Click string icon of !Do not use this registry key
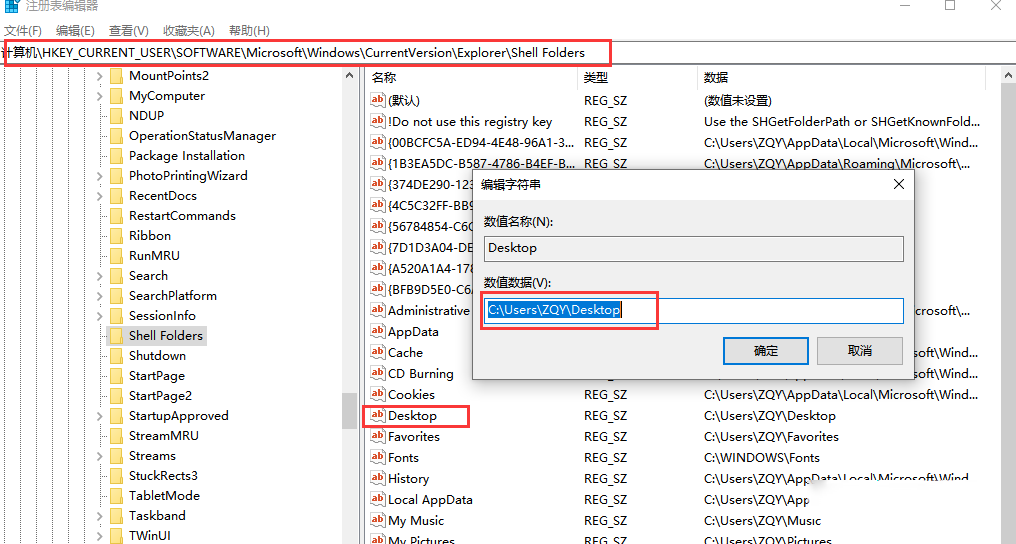Screen dimensions: 1016x544 point(378,121)
